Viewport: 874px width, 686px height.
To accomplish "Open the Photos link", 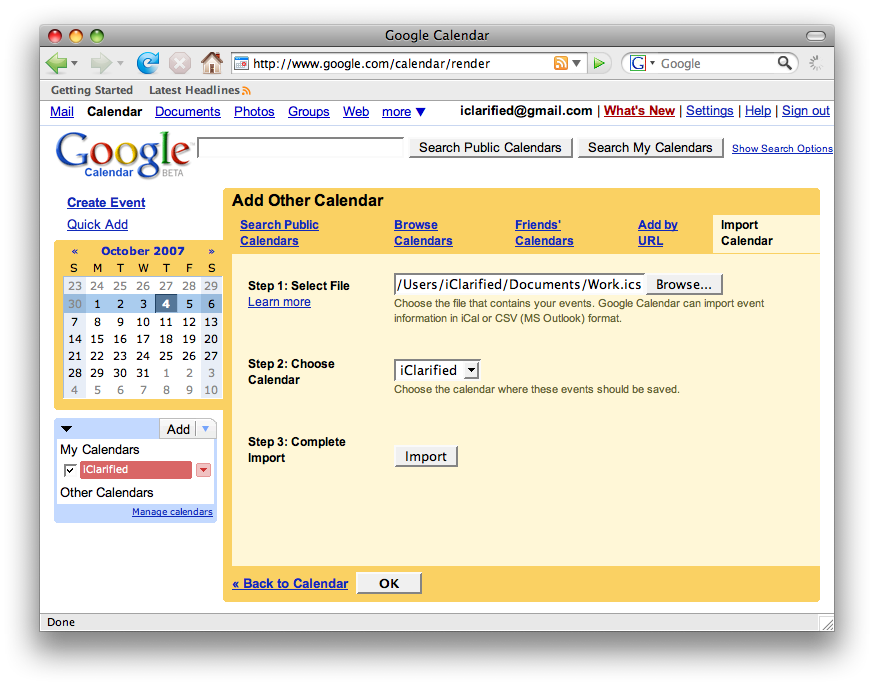I will [x=254, y=112].
